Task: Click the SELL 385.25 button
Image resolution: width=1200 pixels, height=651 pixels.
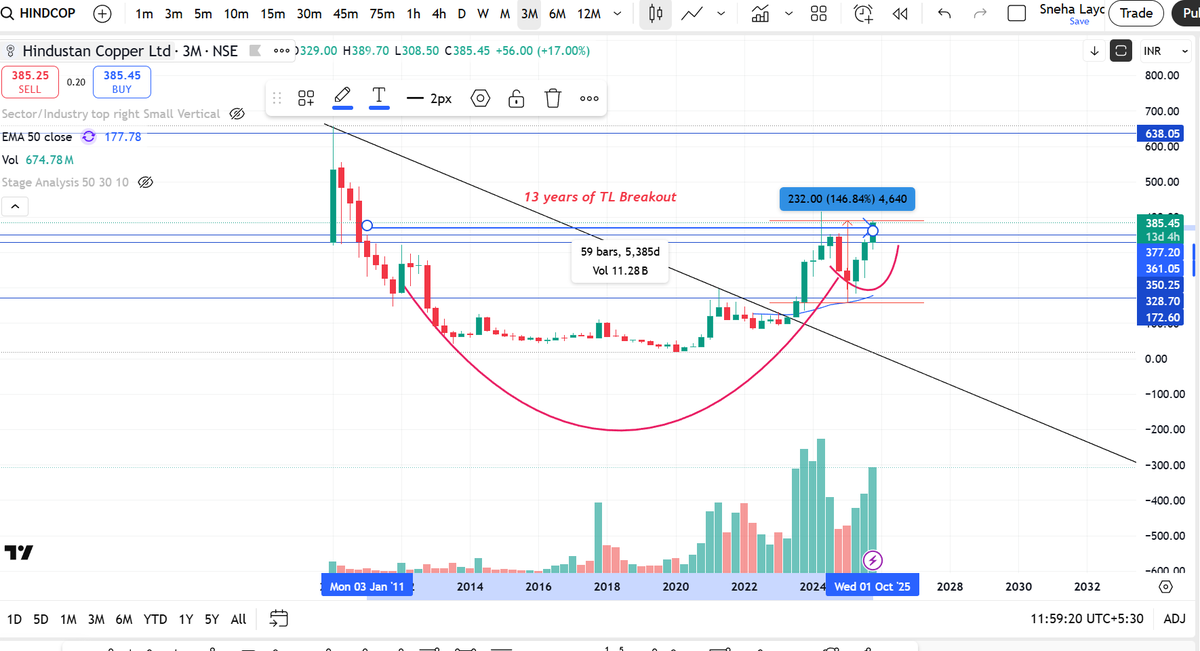Action: coord(31,81)
